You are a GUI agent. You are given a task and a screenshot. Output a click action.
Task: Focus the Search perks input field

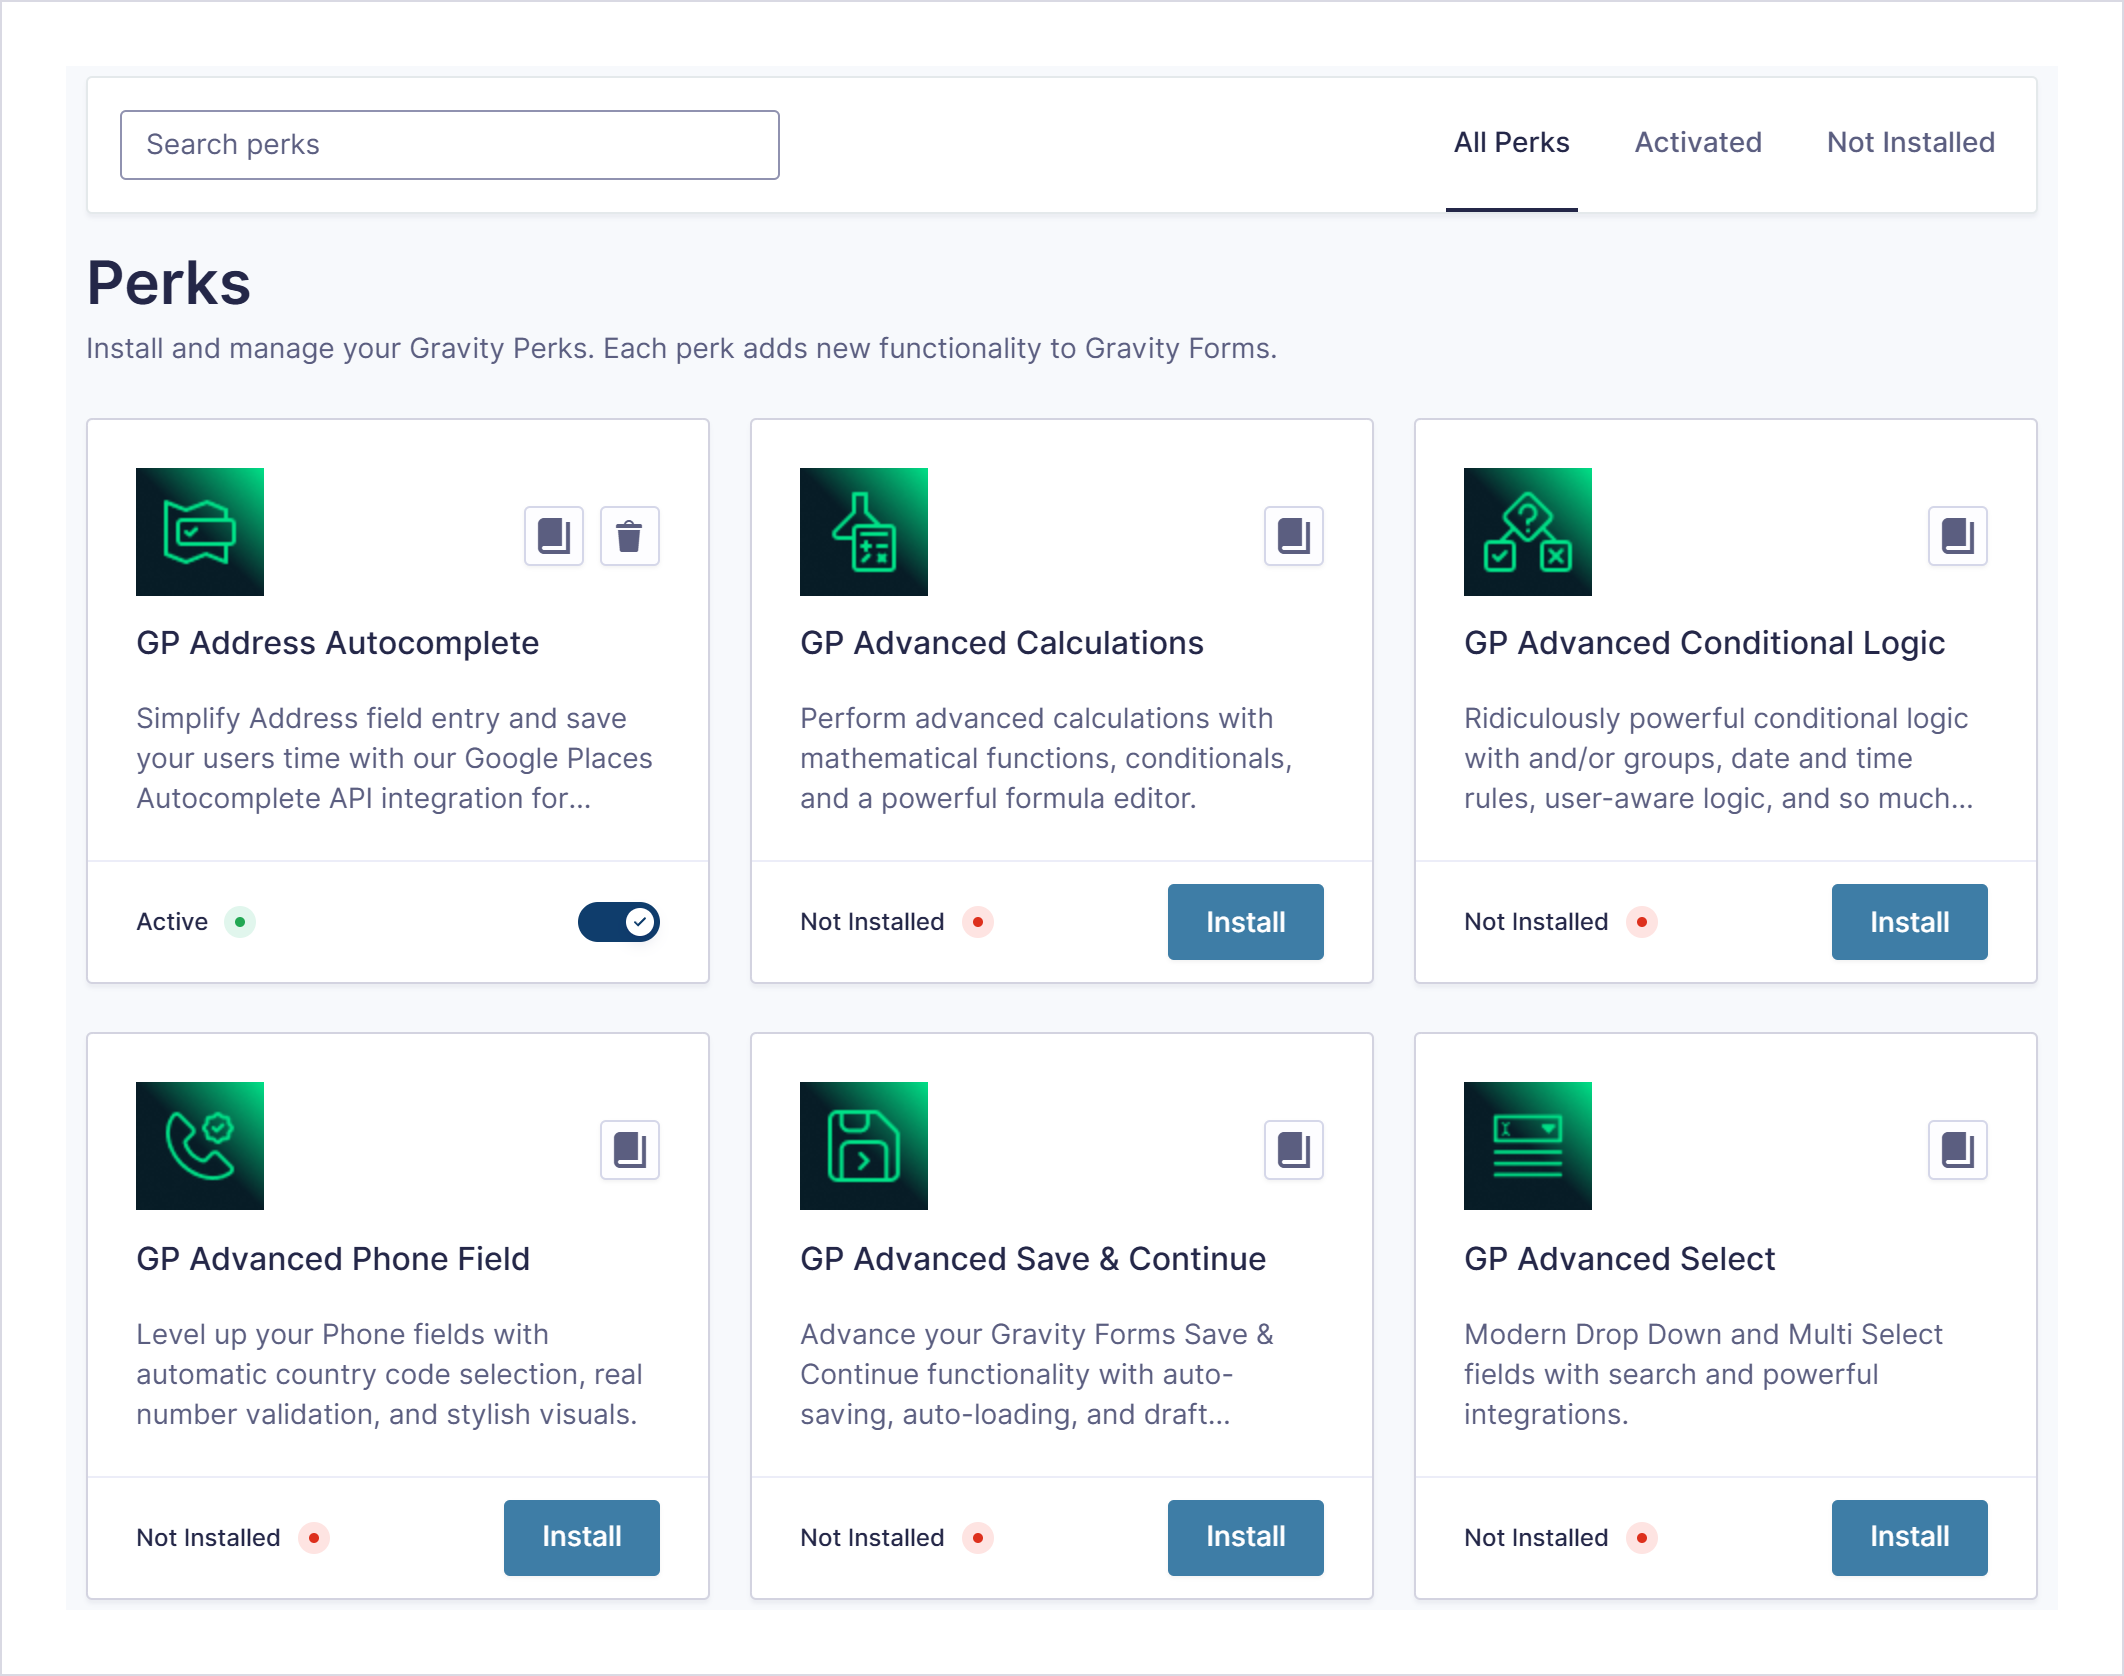pos(450,145)
